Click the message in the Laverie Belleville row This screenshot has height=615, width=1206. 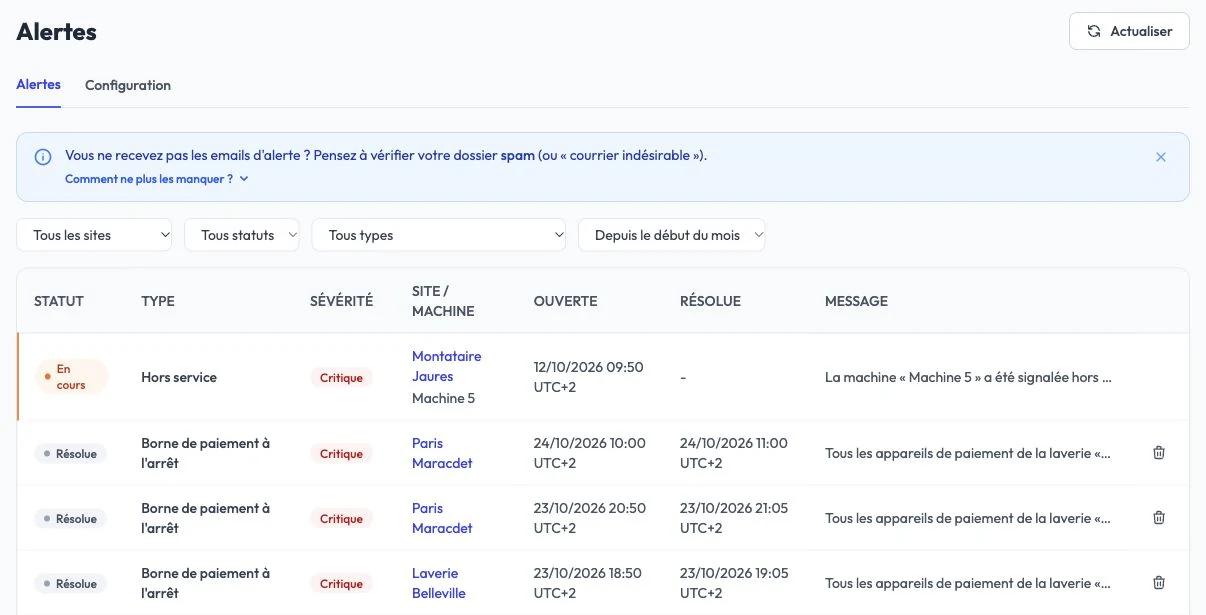968,583
